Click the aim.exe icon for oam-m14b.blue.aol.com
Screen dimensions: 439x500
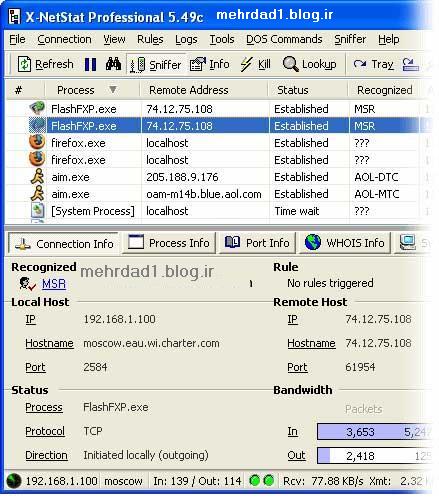click(x=37, y=193)
